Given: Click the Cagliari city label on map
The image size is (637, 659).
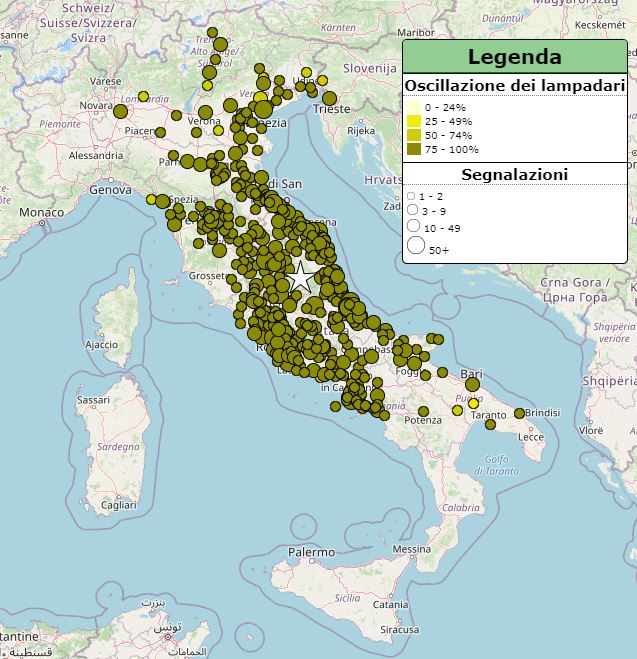Looking at the screenshot, I should point(117,506).
